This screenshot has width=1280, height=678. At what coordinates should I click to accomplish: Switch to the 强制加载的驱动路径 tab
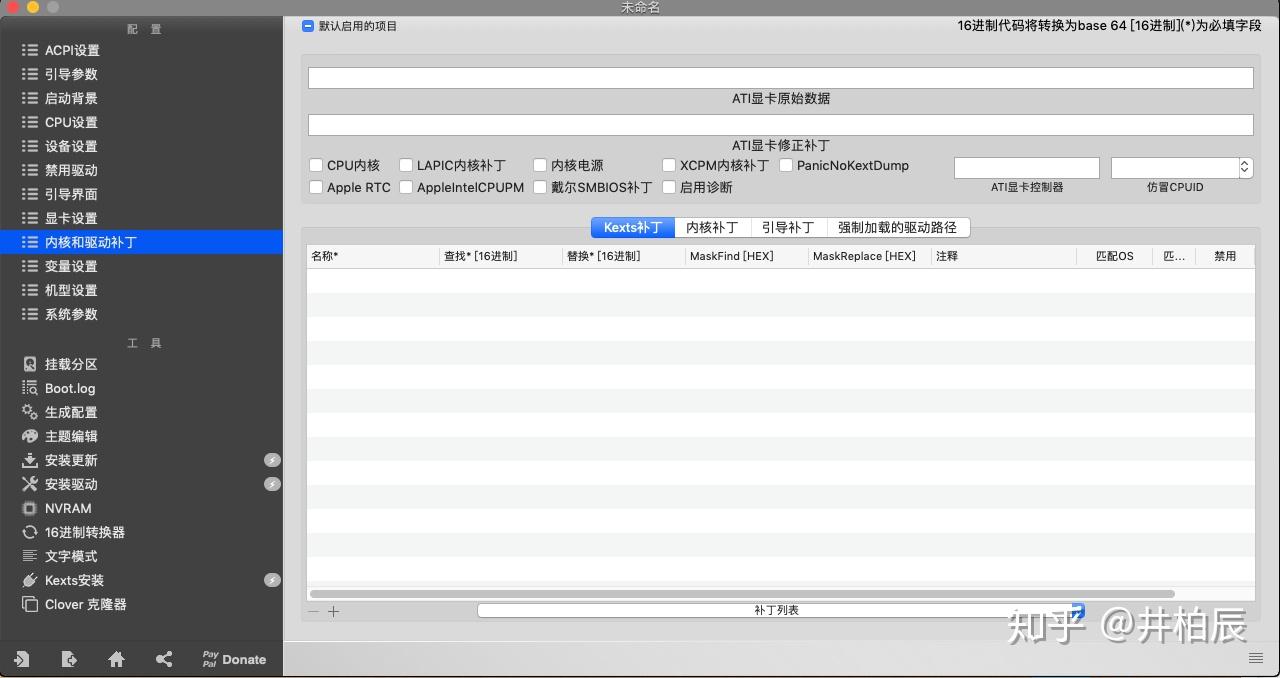897,227
